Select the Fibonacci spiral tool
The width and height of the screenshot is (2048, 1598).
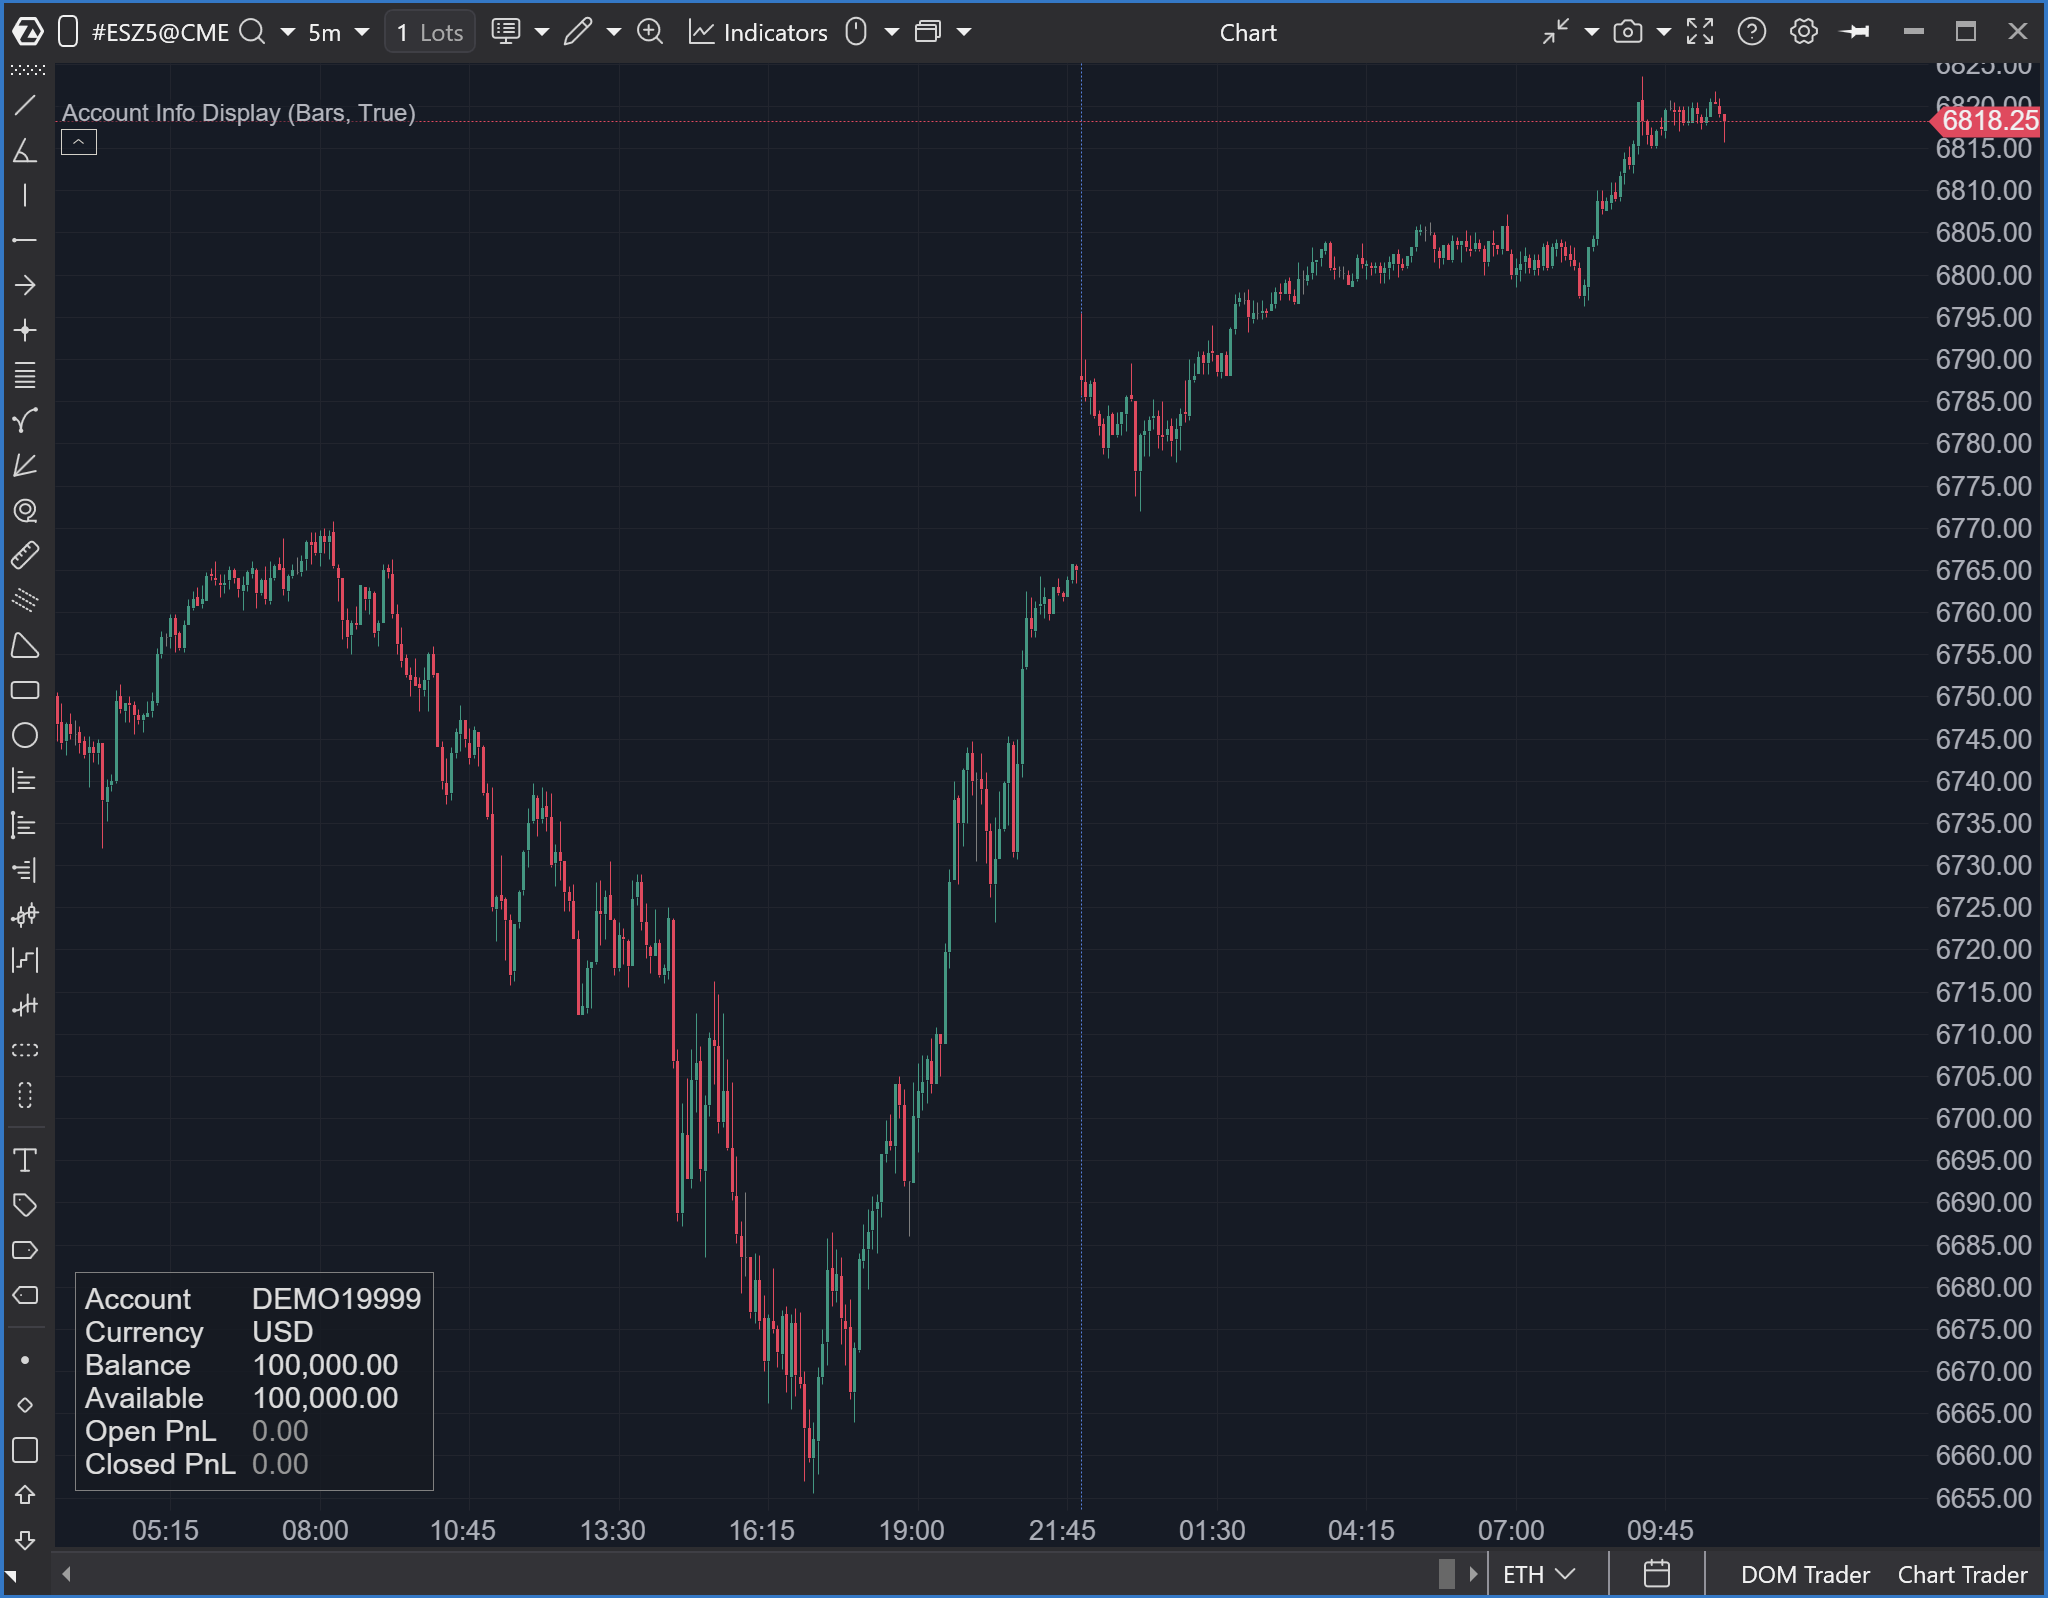point(25,511)
